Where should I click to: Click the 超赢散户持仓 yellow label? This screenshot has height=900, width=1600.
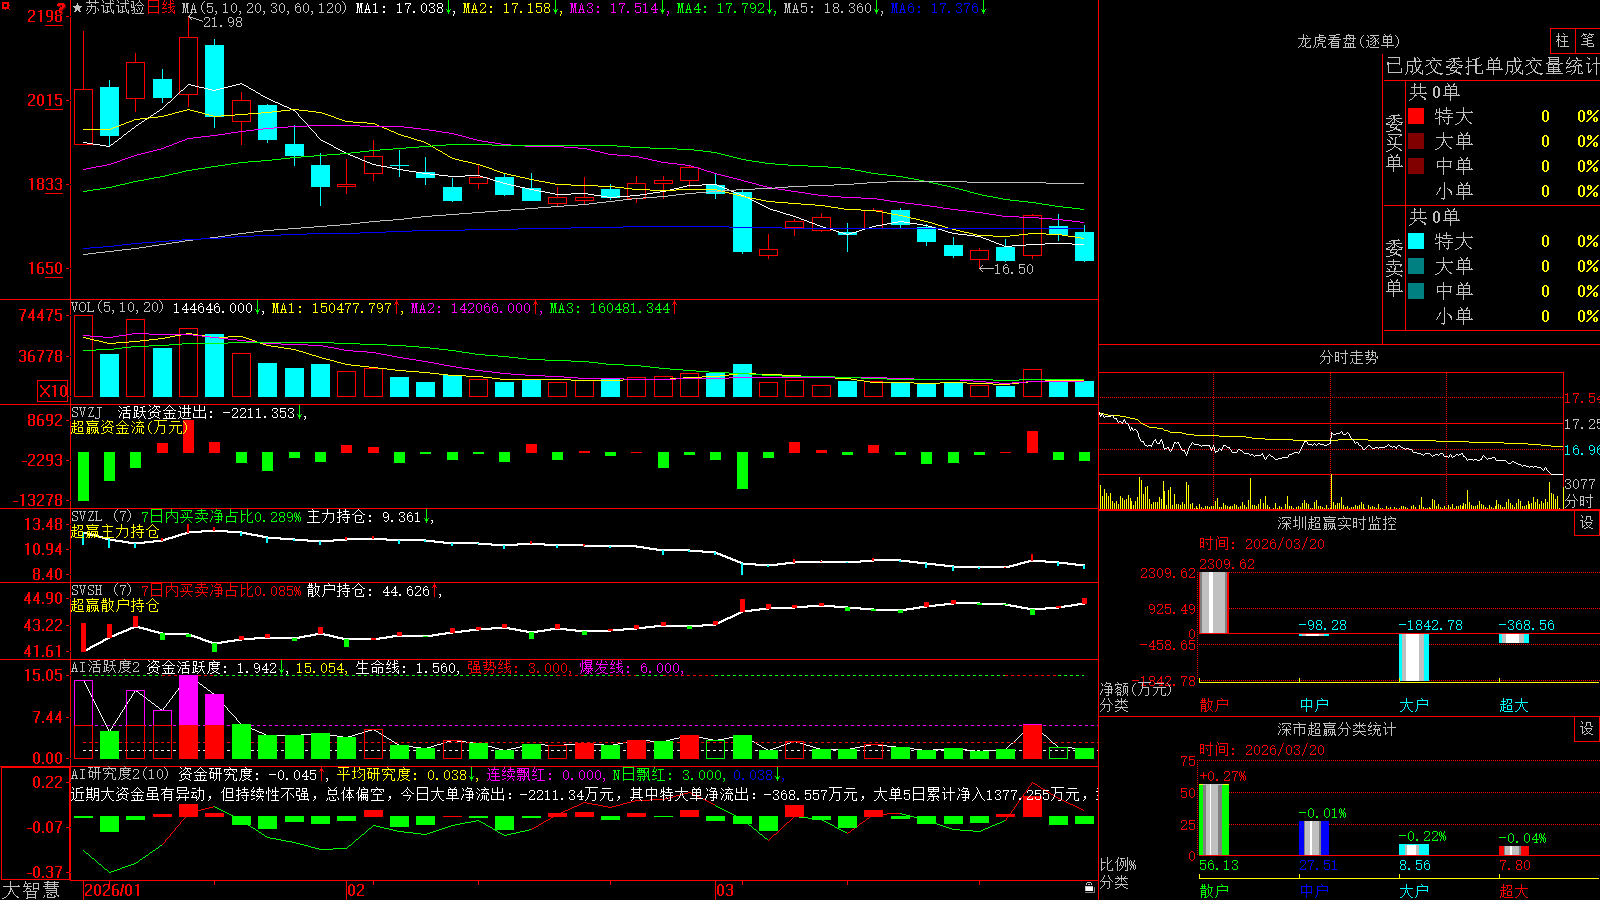(x=115, y=605)
